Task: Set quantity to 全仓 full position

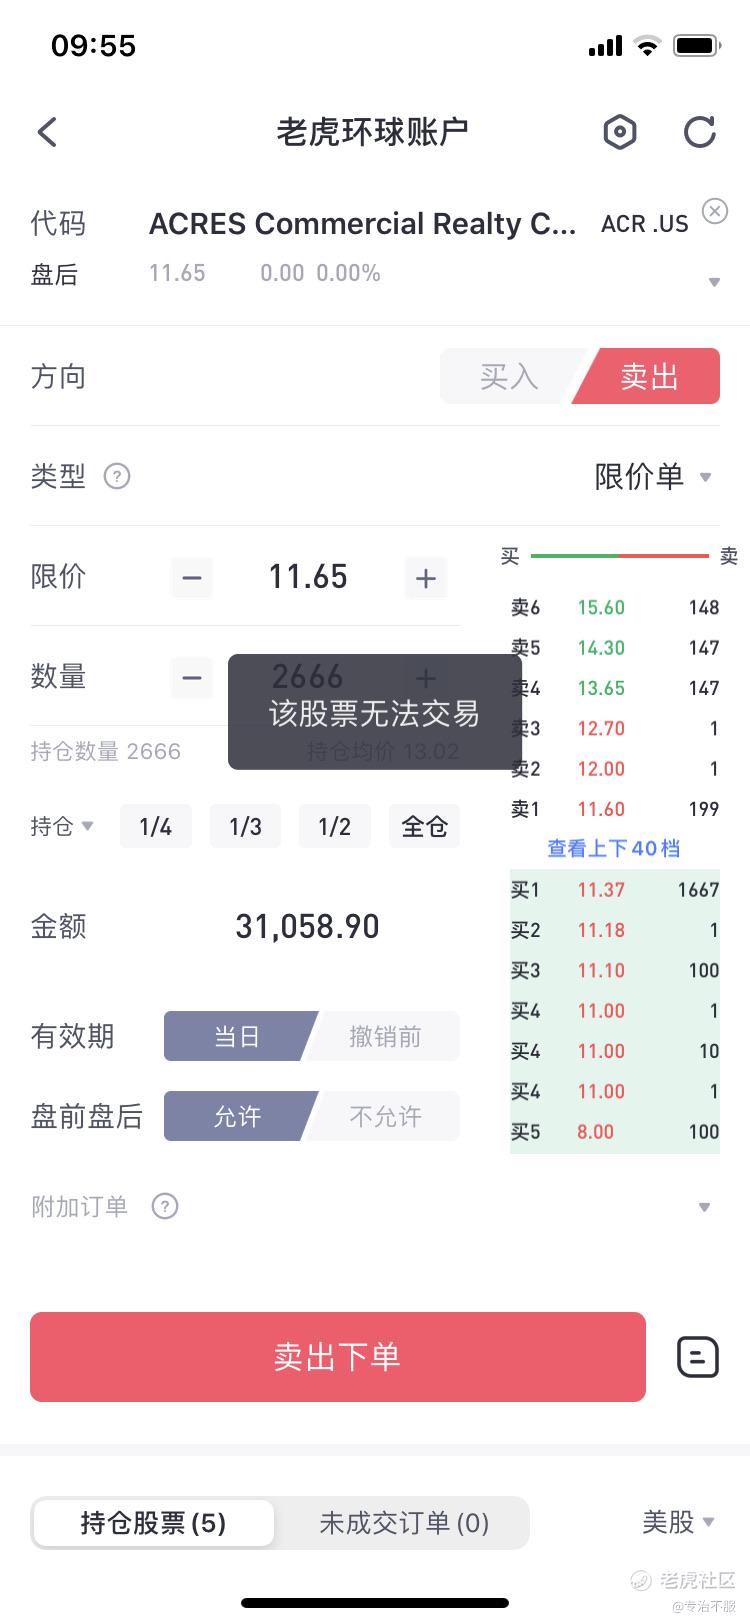Action: (424, 826)
